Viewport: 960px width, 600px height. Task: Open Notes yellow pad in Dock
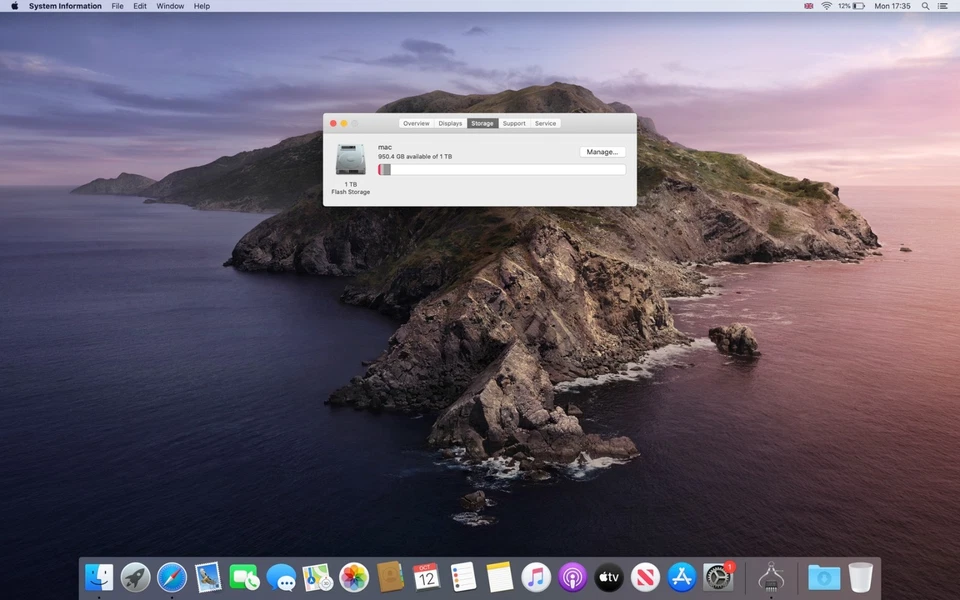pyautogui.click(x=500, y=577)
